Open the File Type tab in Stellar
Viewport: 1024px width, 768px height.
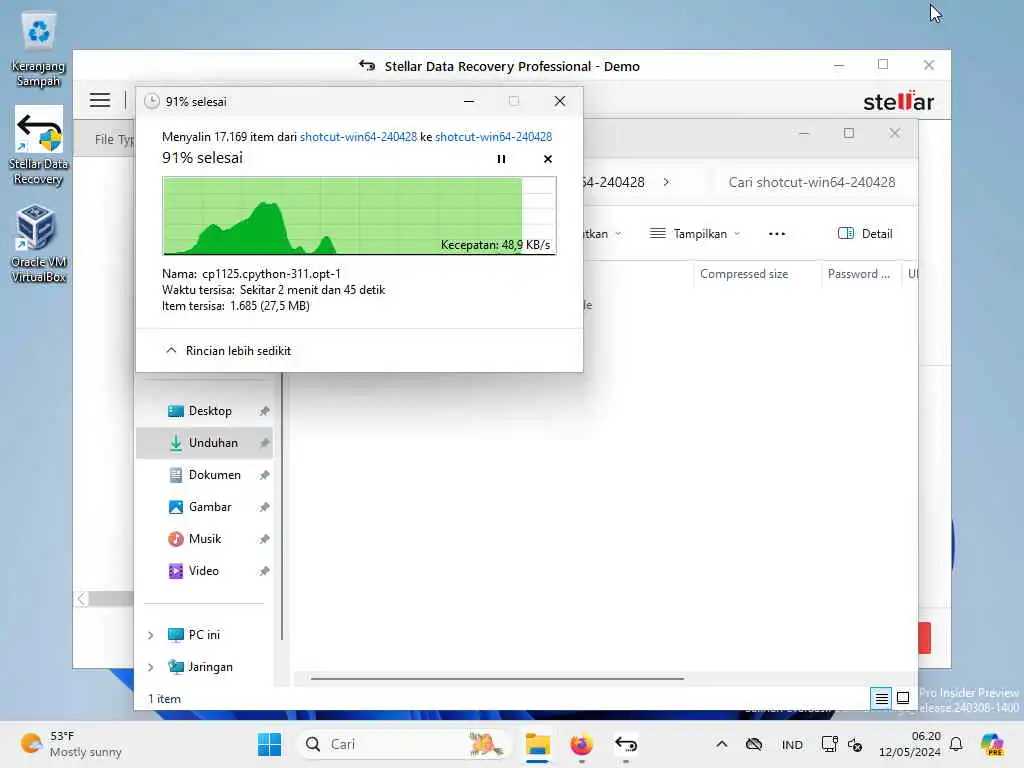click(114, 139)
